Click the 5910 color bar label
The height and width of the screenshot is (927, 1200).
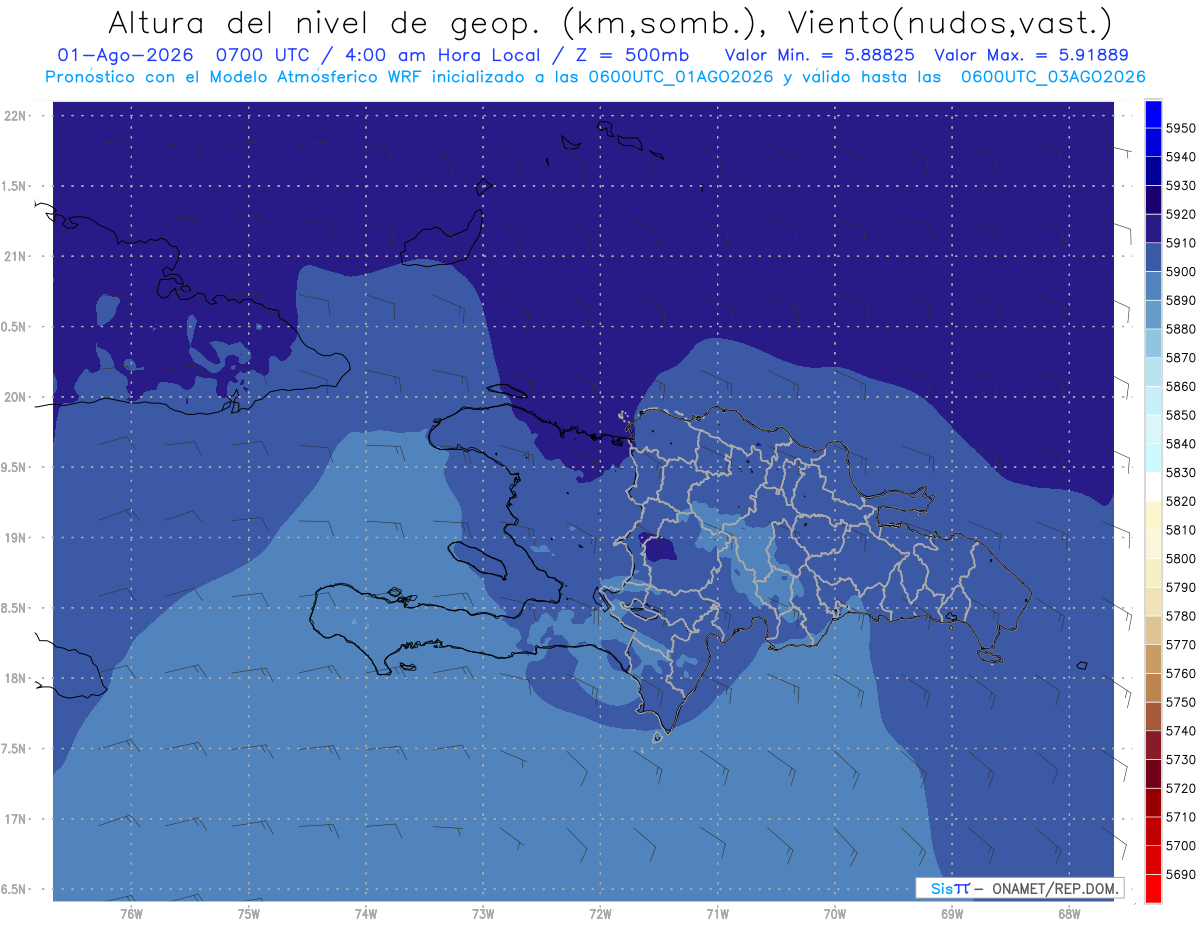click(1180, 243)
